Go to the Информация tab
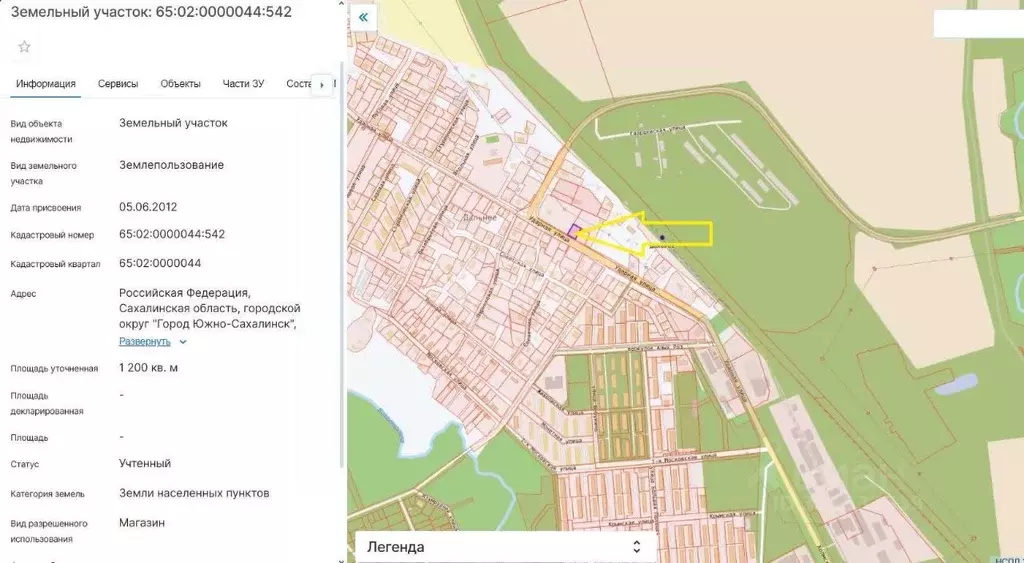Screen dimensions: 1024x563 pyautogui.click(x=46, y=84)
